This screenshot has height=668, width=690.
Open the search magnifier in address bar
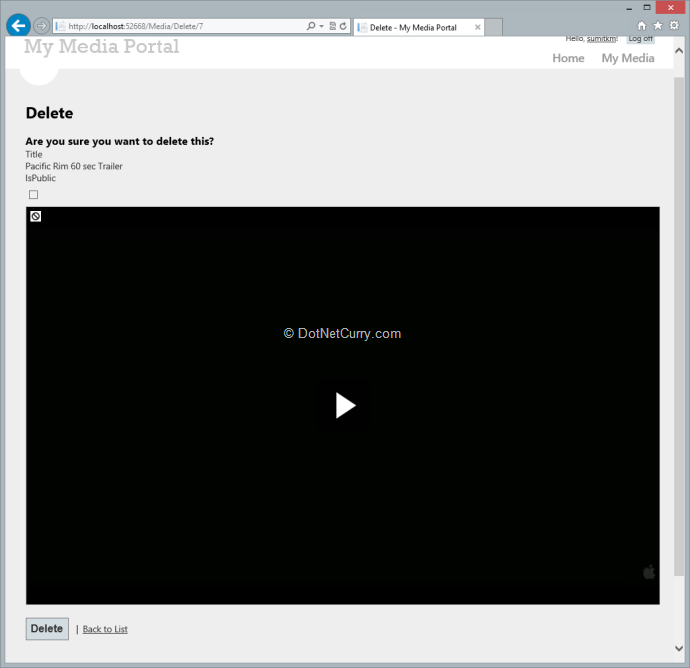(x=311, y=26)
